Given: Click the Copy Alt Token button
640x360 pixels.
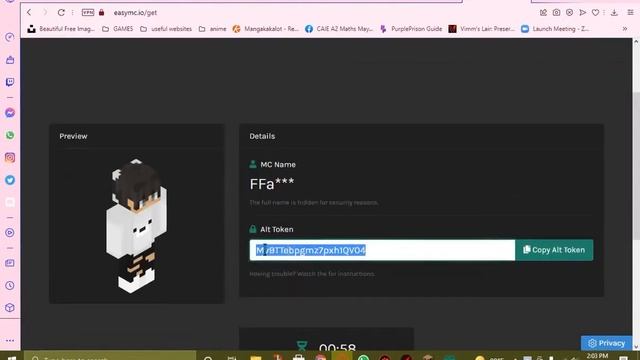Looking at the screenshot, I should click(554, 250).
